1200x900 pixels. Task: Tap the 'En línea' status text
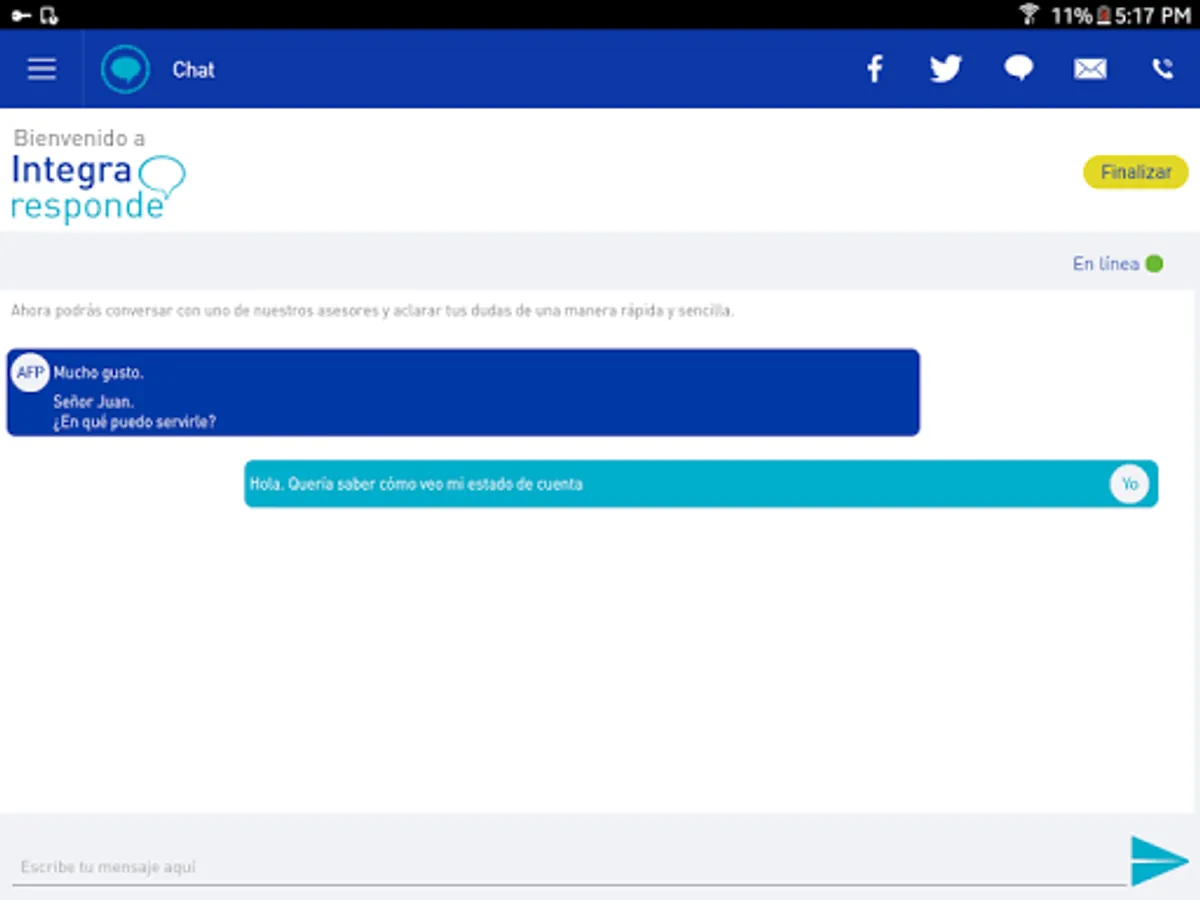(x=1105, y=264)
